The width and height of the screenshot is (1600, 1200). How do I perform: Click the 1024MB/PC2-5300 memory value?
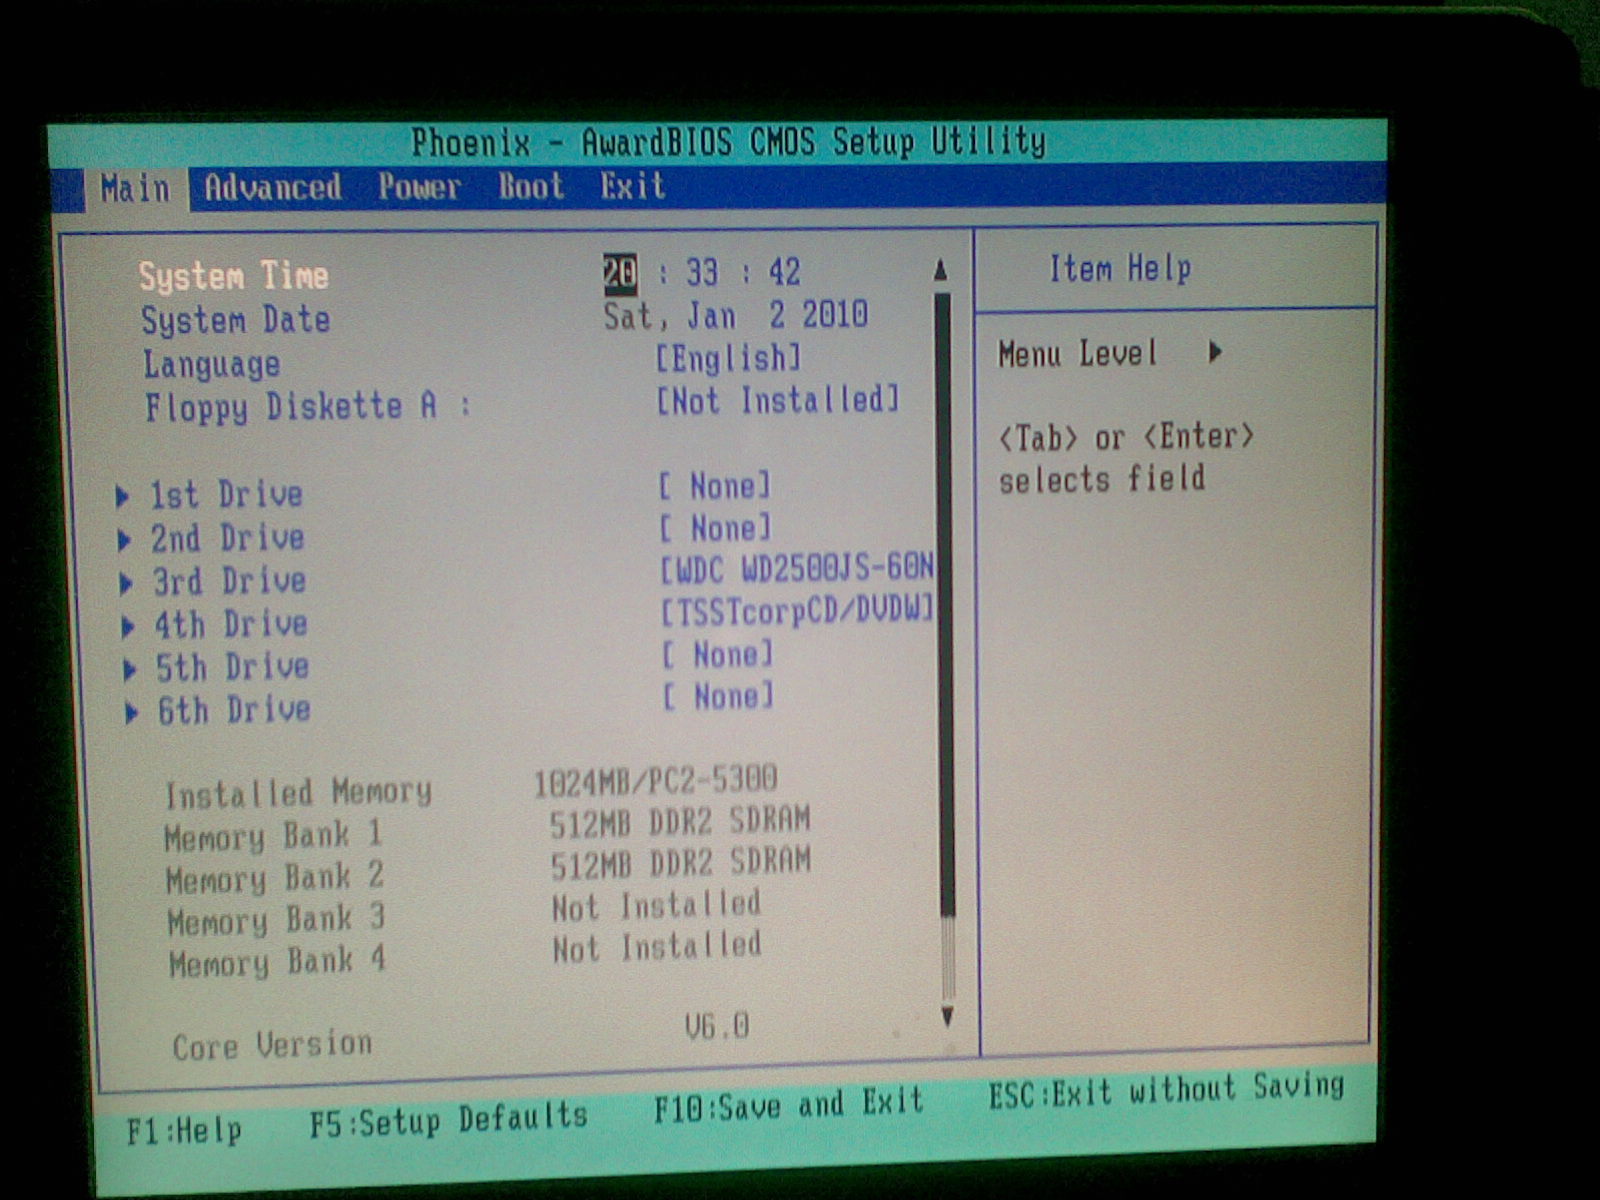(655, 780)
